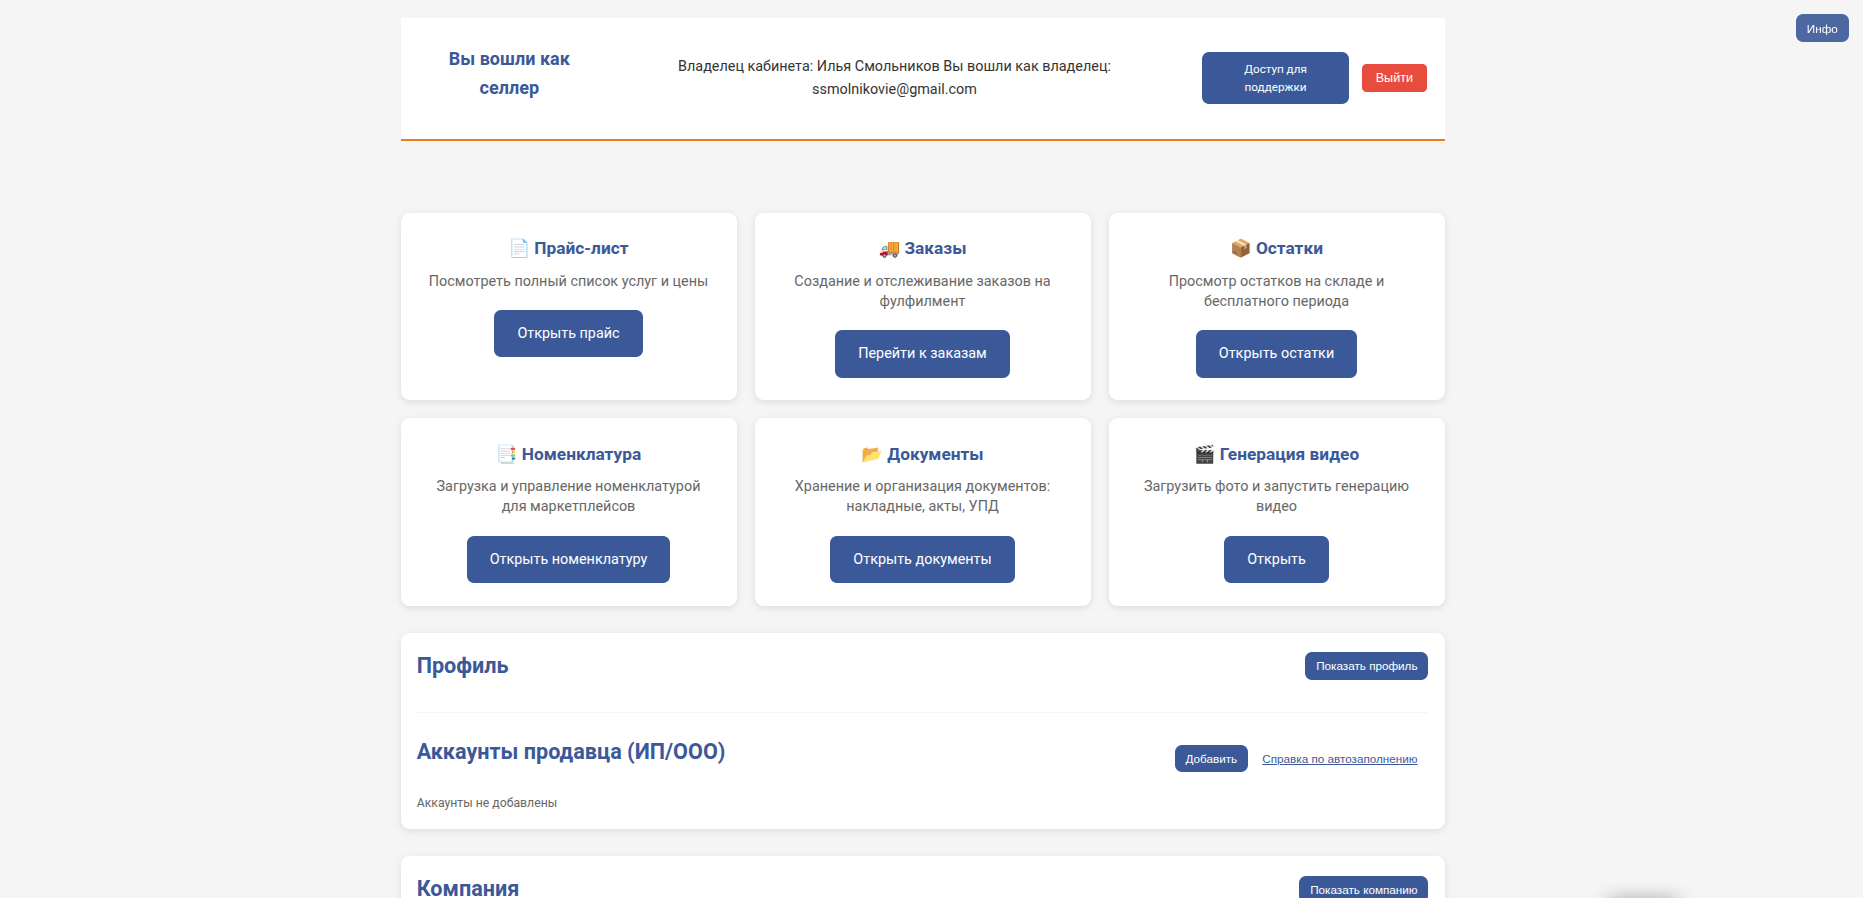Image resolution: width=1863 pixels, height=898 pixels.
Task: Open the price list with Открыть прайс
Action: (x=568, y=333)
